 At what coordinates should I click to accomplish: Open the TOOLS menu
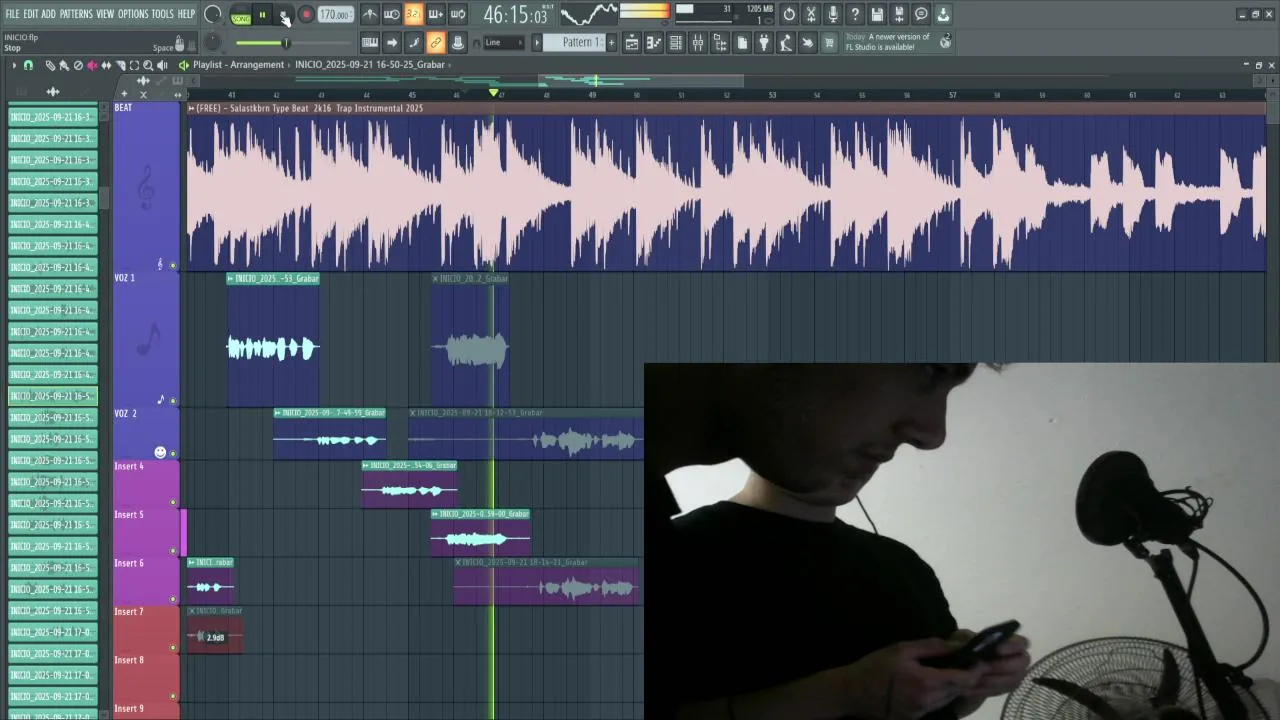pyautogui.click(x=162, y=14)
